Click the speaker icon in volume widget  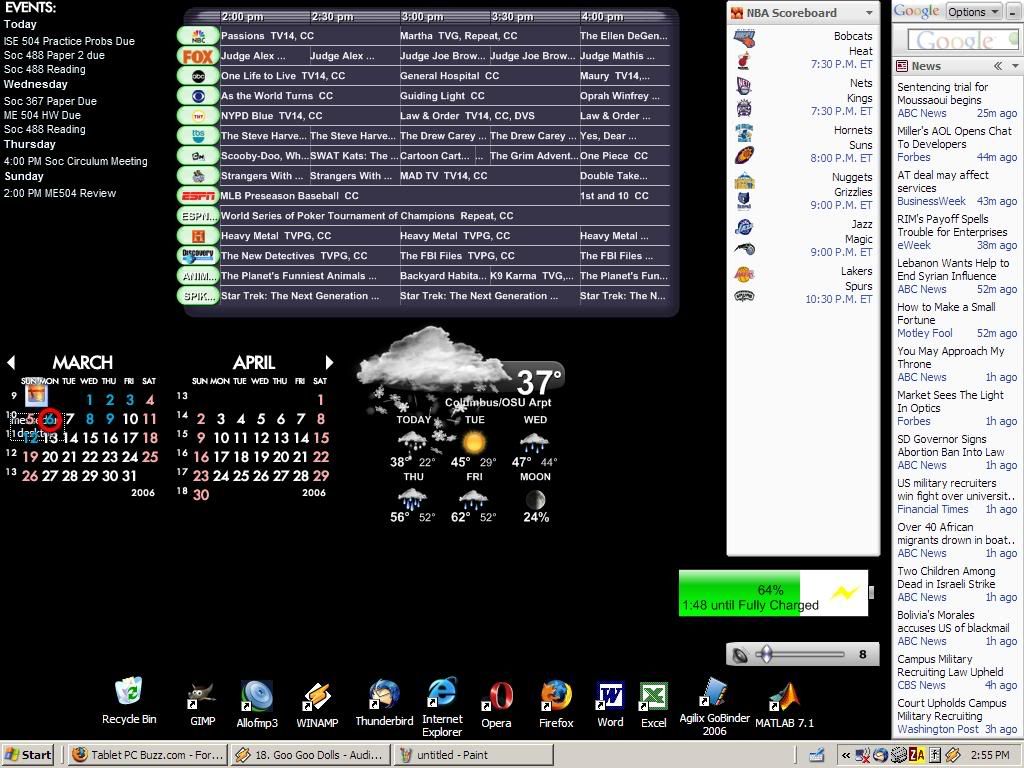(740, 654)
